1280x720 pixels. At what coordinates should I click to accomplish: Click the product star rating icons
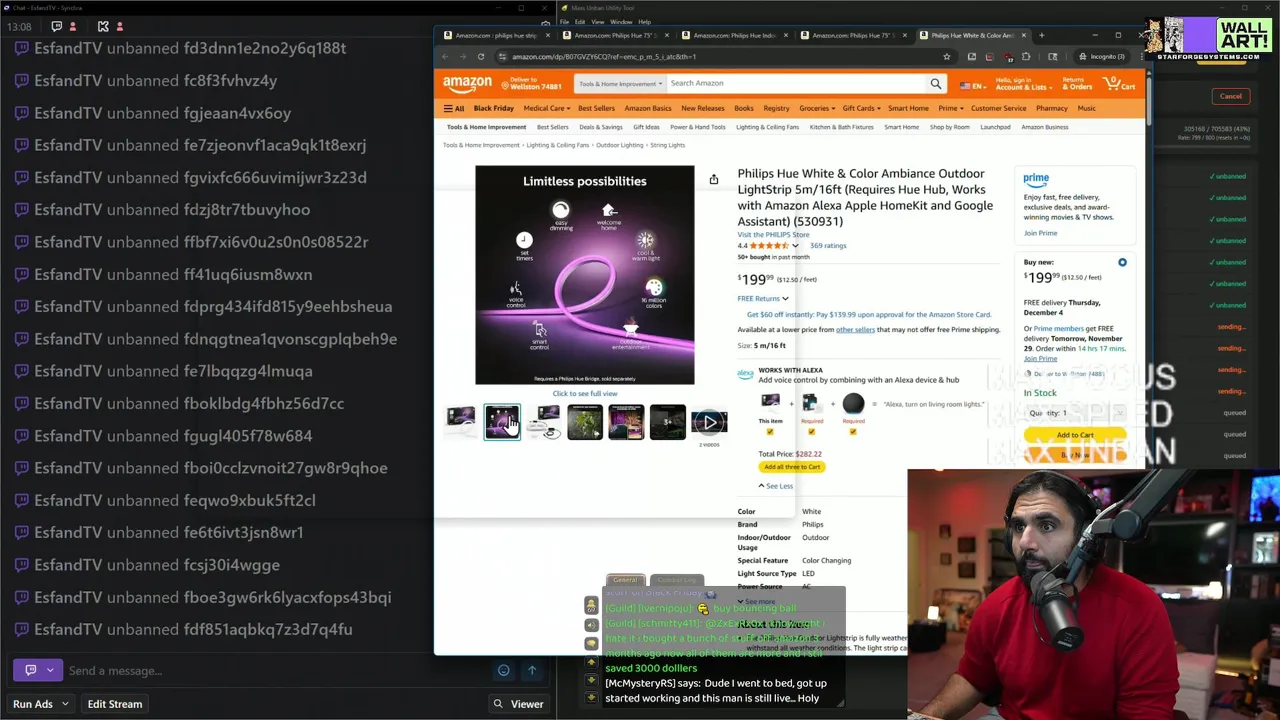tap(768, 245)
